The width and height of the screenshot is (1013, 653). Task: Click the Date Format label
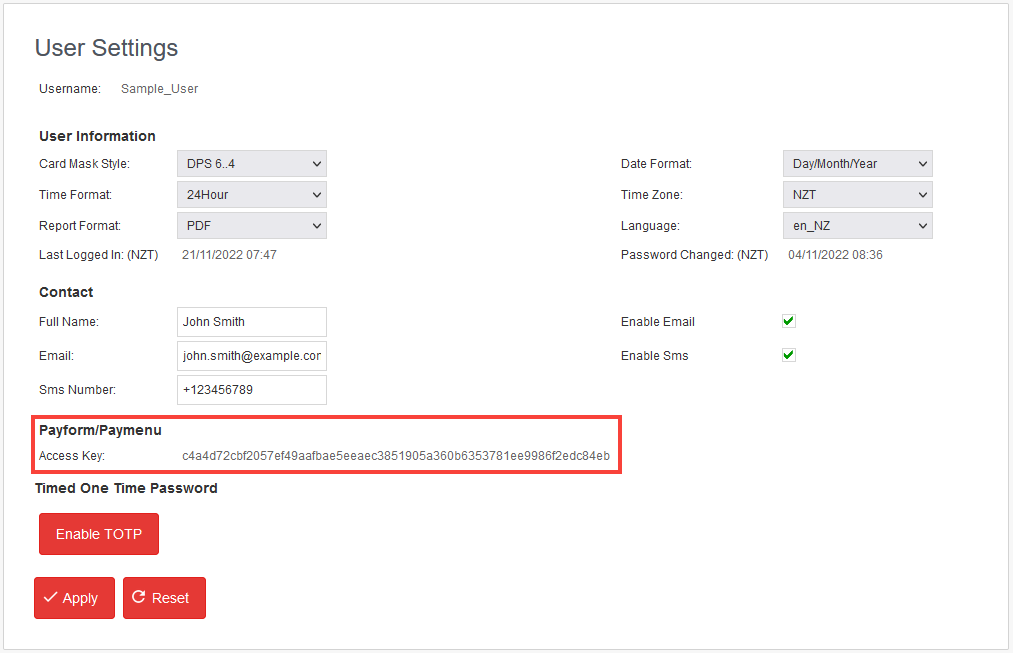pyautogui.click(x=656, y=163)
